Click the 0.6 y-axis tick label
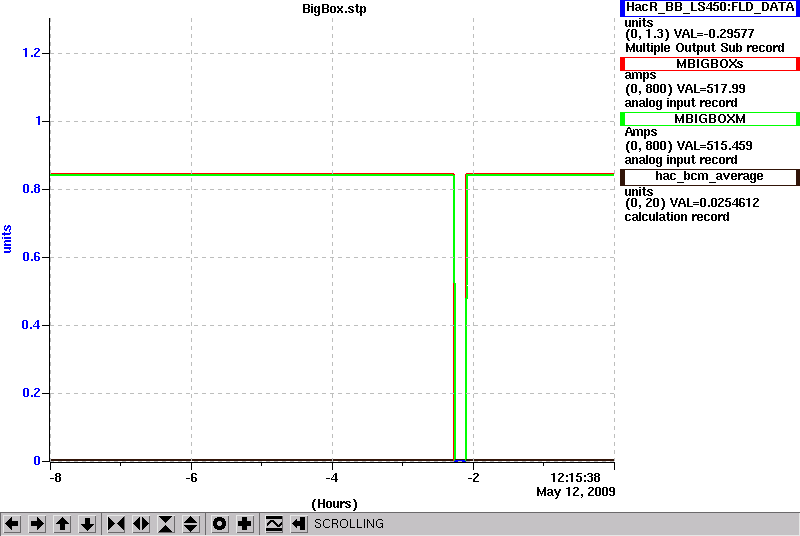Viewport: 800px width, 536px height. click(31, 257)
